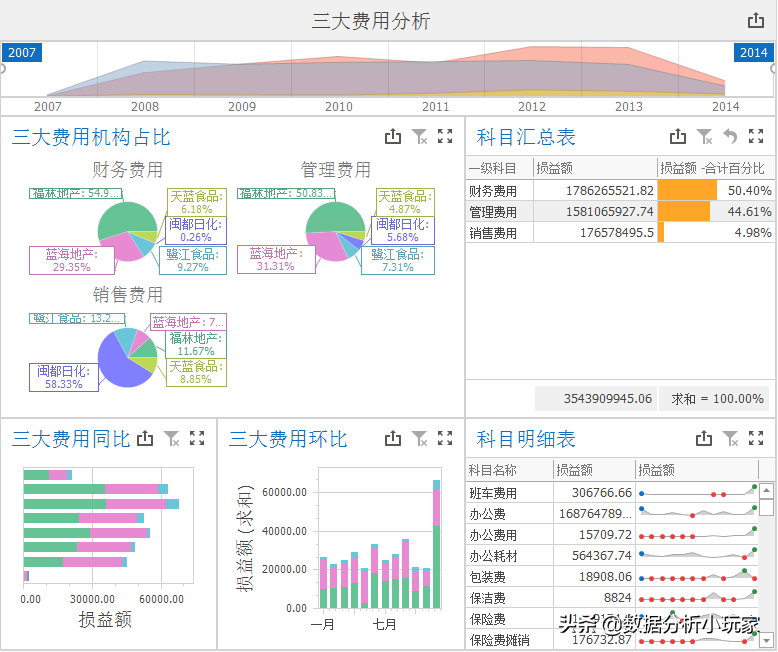778x652 pixels.
Task: Maximize the 三大费用机构占比 panel
Action: click(x=446, y=137)
